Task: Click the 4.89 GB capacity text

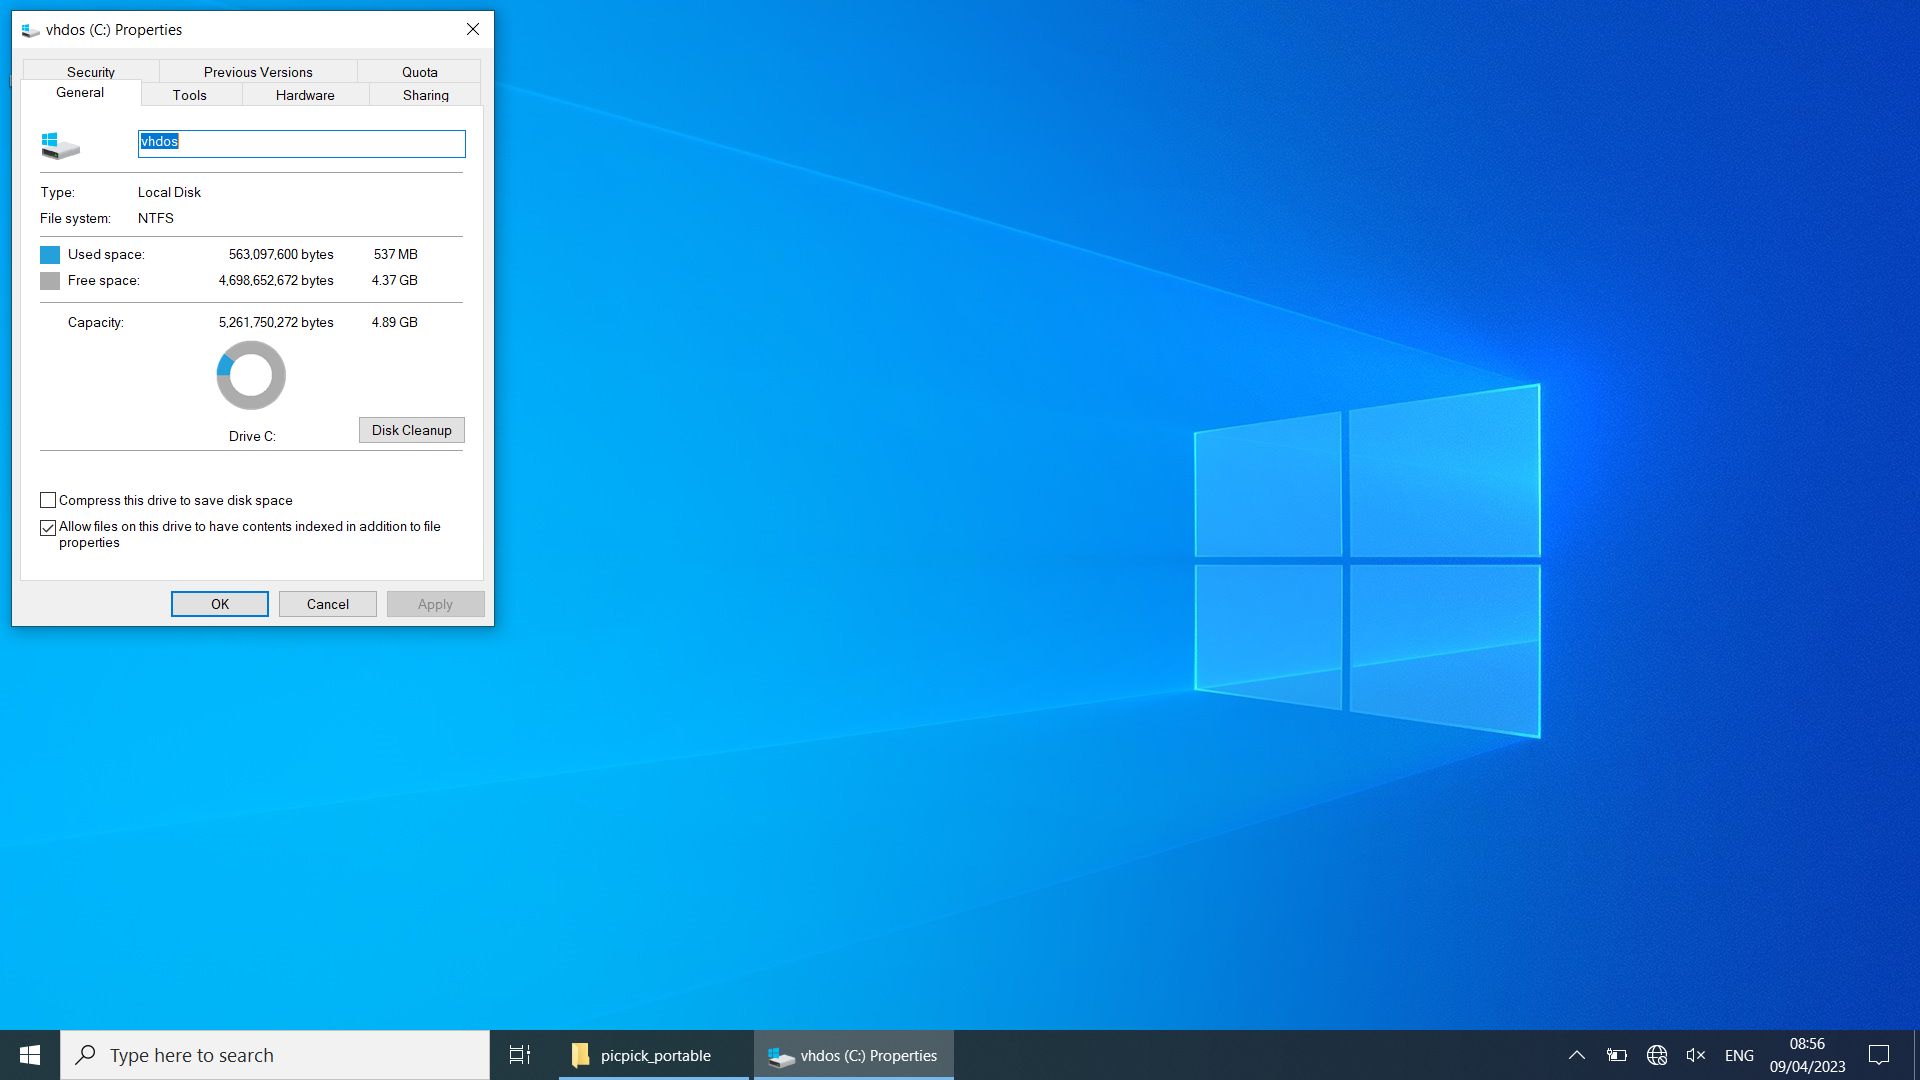Action: (395, 322)
